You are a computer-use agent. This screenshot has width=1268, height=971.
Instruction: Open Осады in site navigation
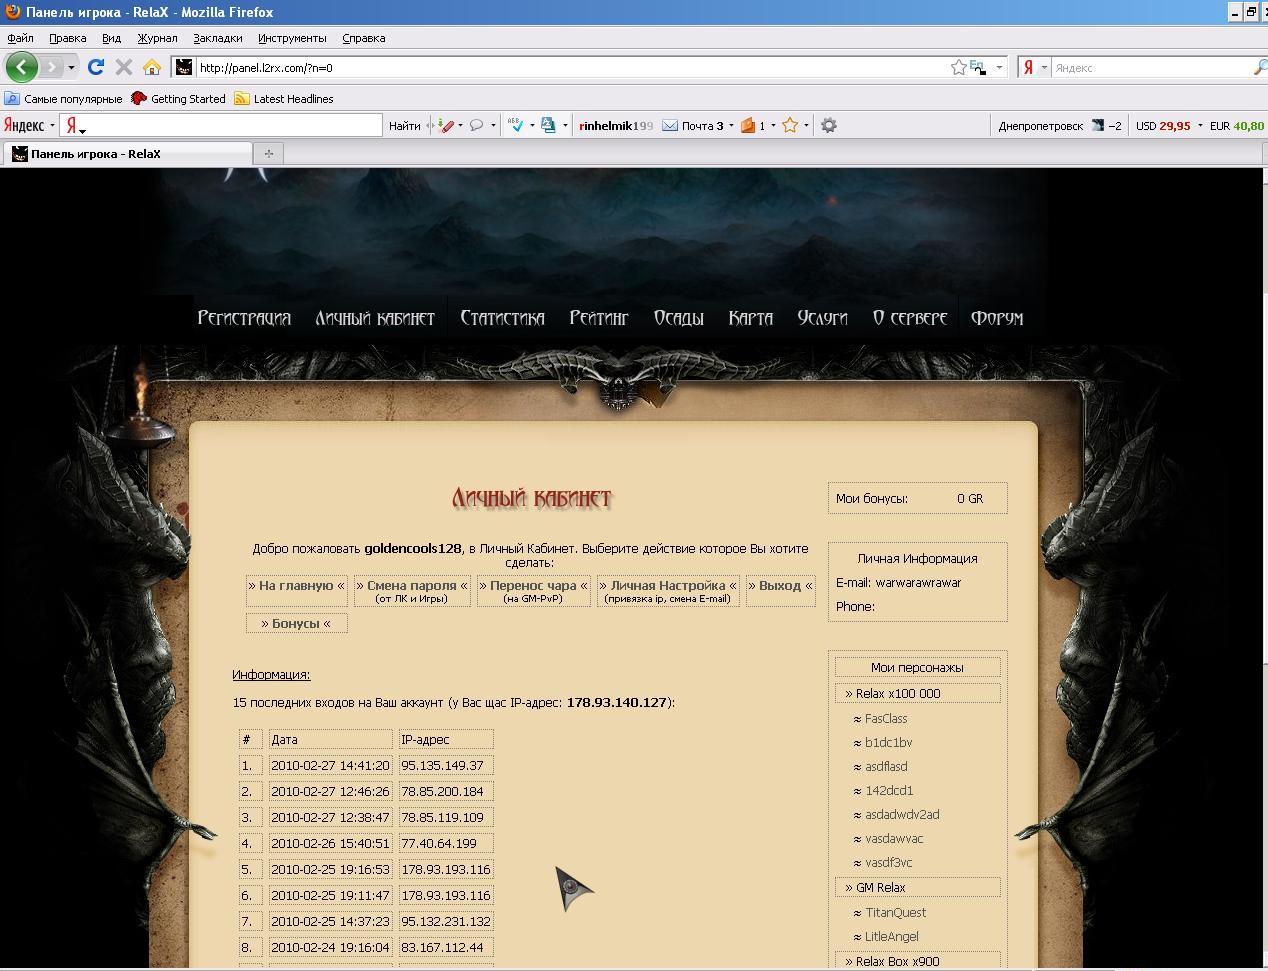[678, 318]
